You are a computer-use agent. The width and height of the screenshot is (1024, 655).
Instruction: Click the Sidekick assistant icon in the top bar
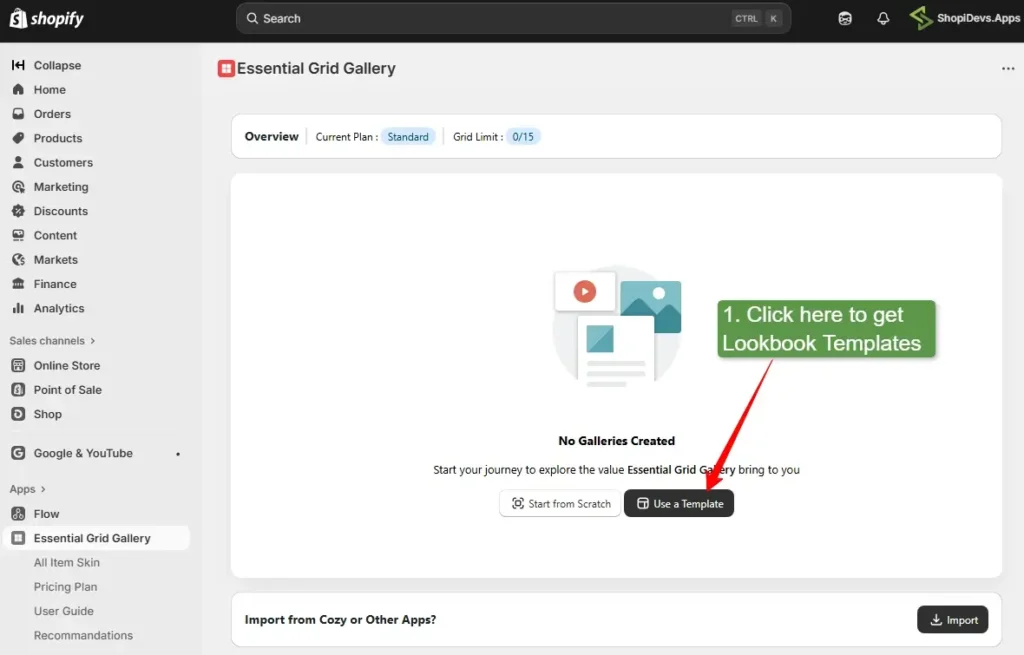pyautogui.click(x=845, y=19)
